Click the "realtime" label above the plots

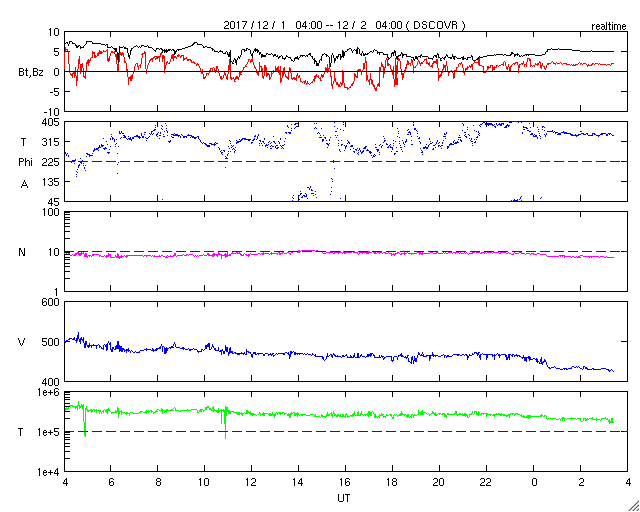pyautogui.click(x=609, y=27)
